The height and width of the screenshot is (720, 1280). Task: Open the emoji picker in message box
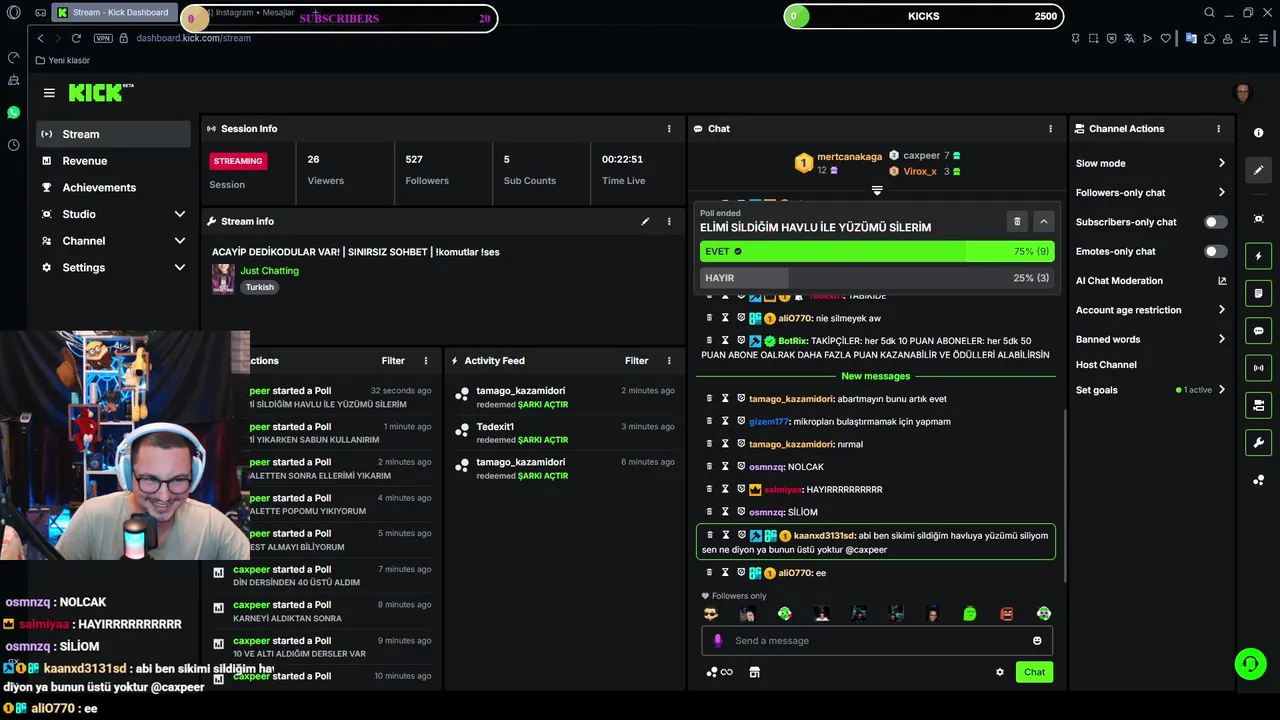[1037, 641]
